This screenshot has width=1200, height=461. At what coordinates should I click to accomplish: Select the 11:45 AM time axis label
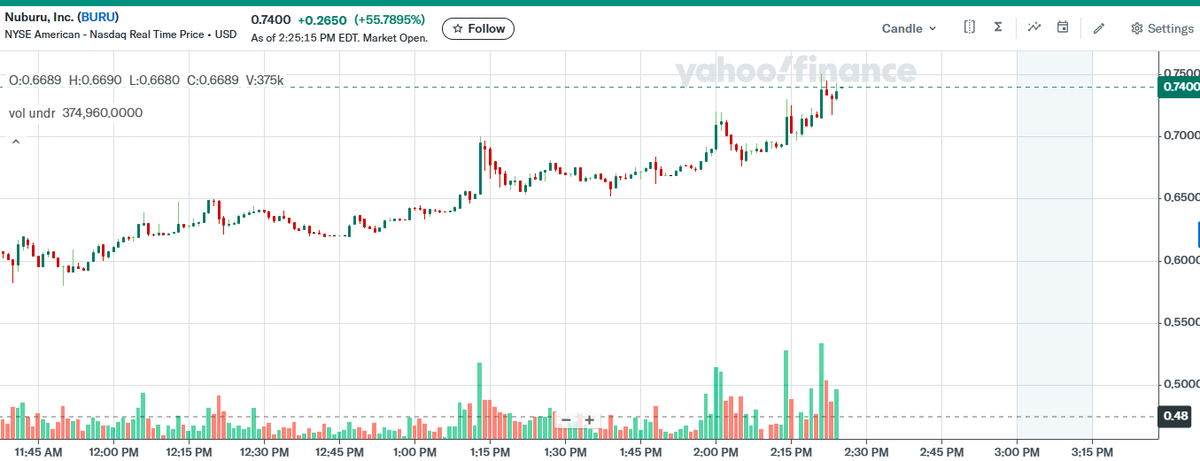[x=38, y=452]
